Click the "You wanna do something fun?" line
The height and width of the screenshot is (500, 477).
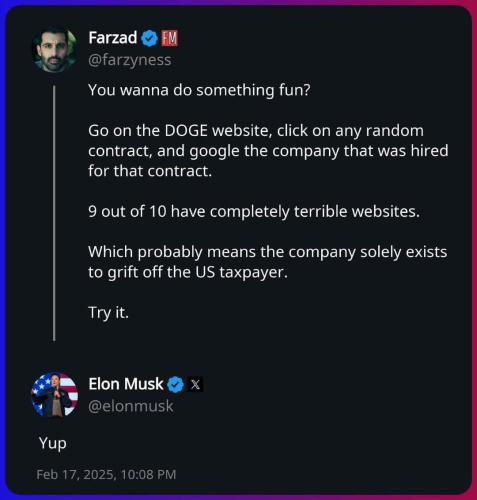click(199, 90)
